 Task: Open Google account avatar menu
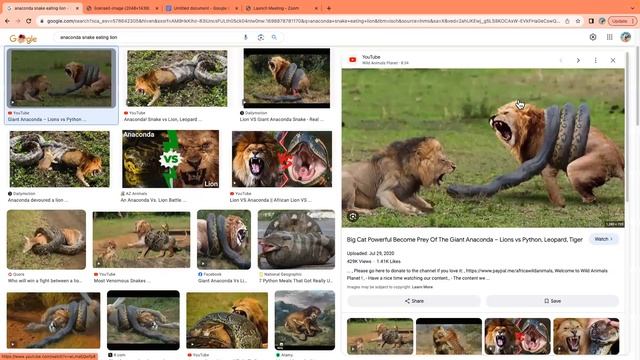tap(626, 37)
